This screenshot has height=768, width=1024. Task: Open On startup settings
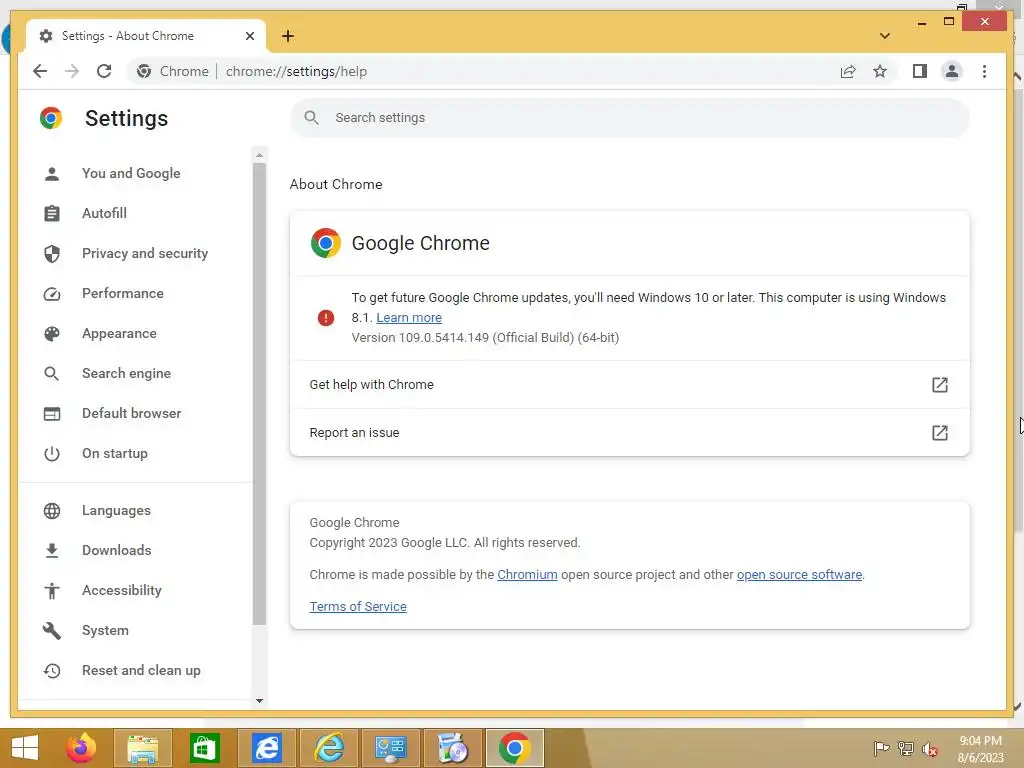(115, 453)
